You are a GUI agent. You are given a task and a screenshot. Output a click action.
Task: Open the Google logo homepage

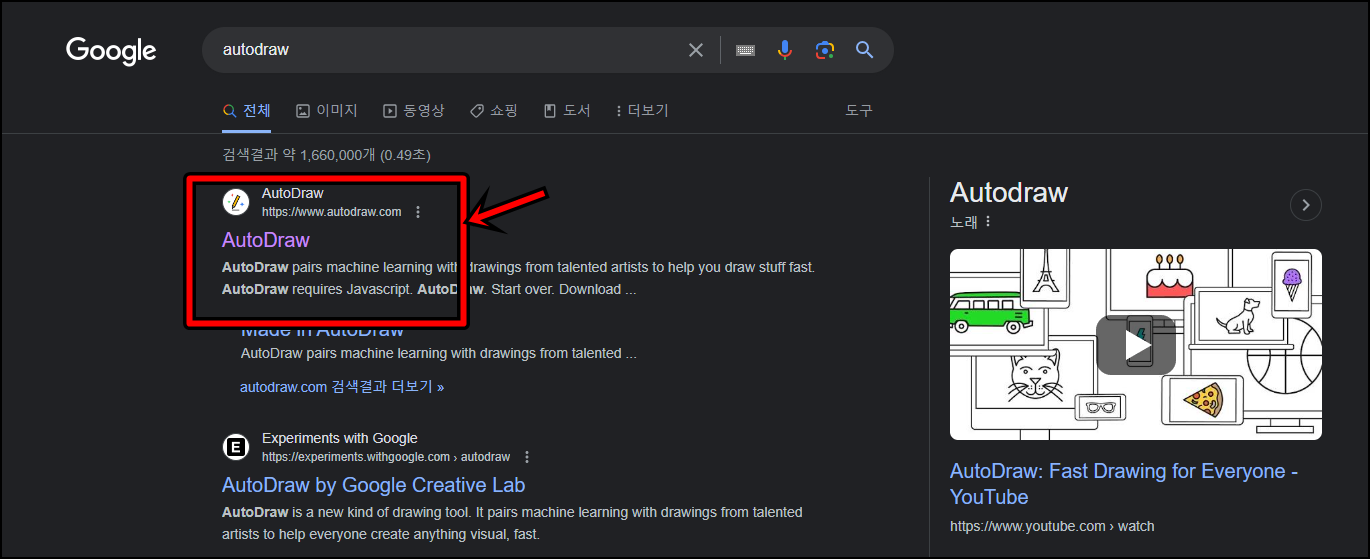tap(111, 50)
